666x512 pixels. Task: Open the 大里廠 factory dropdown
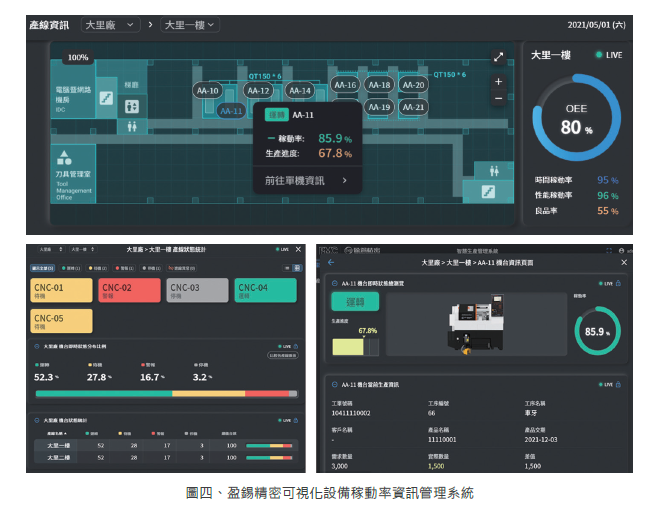pyautogui.click(x=110, y=25)
